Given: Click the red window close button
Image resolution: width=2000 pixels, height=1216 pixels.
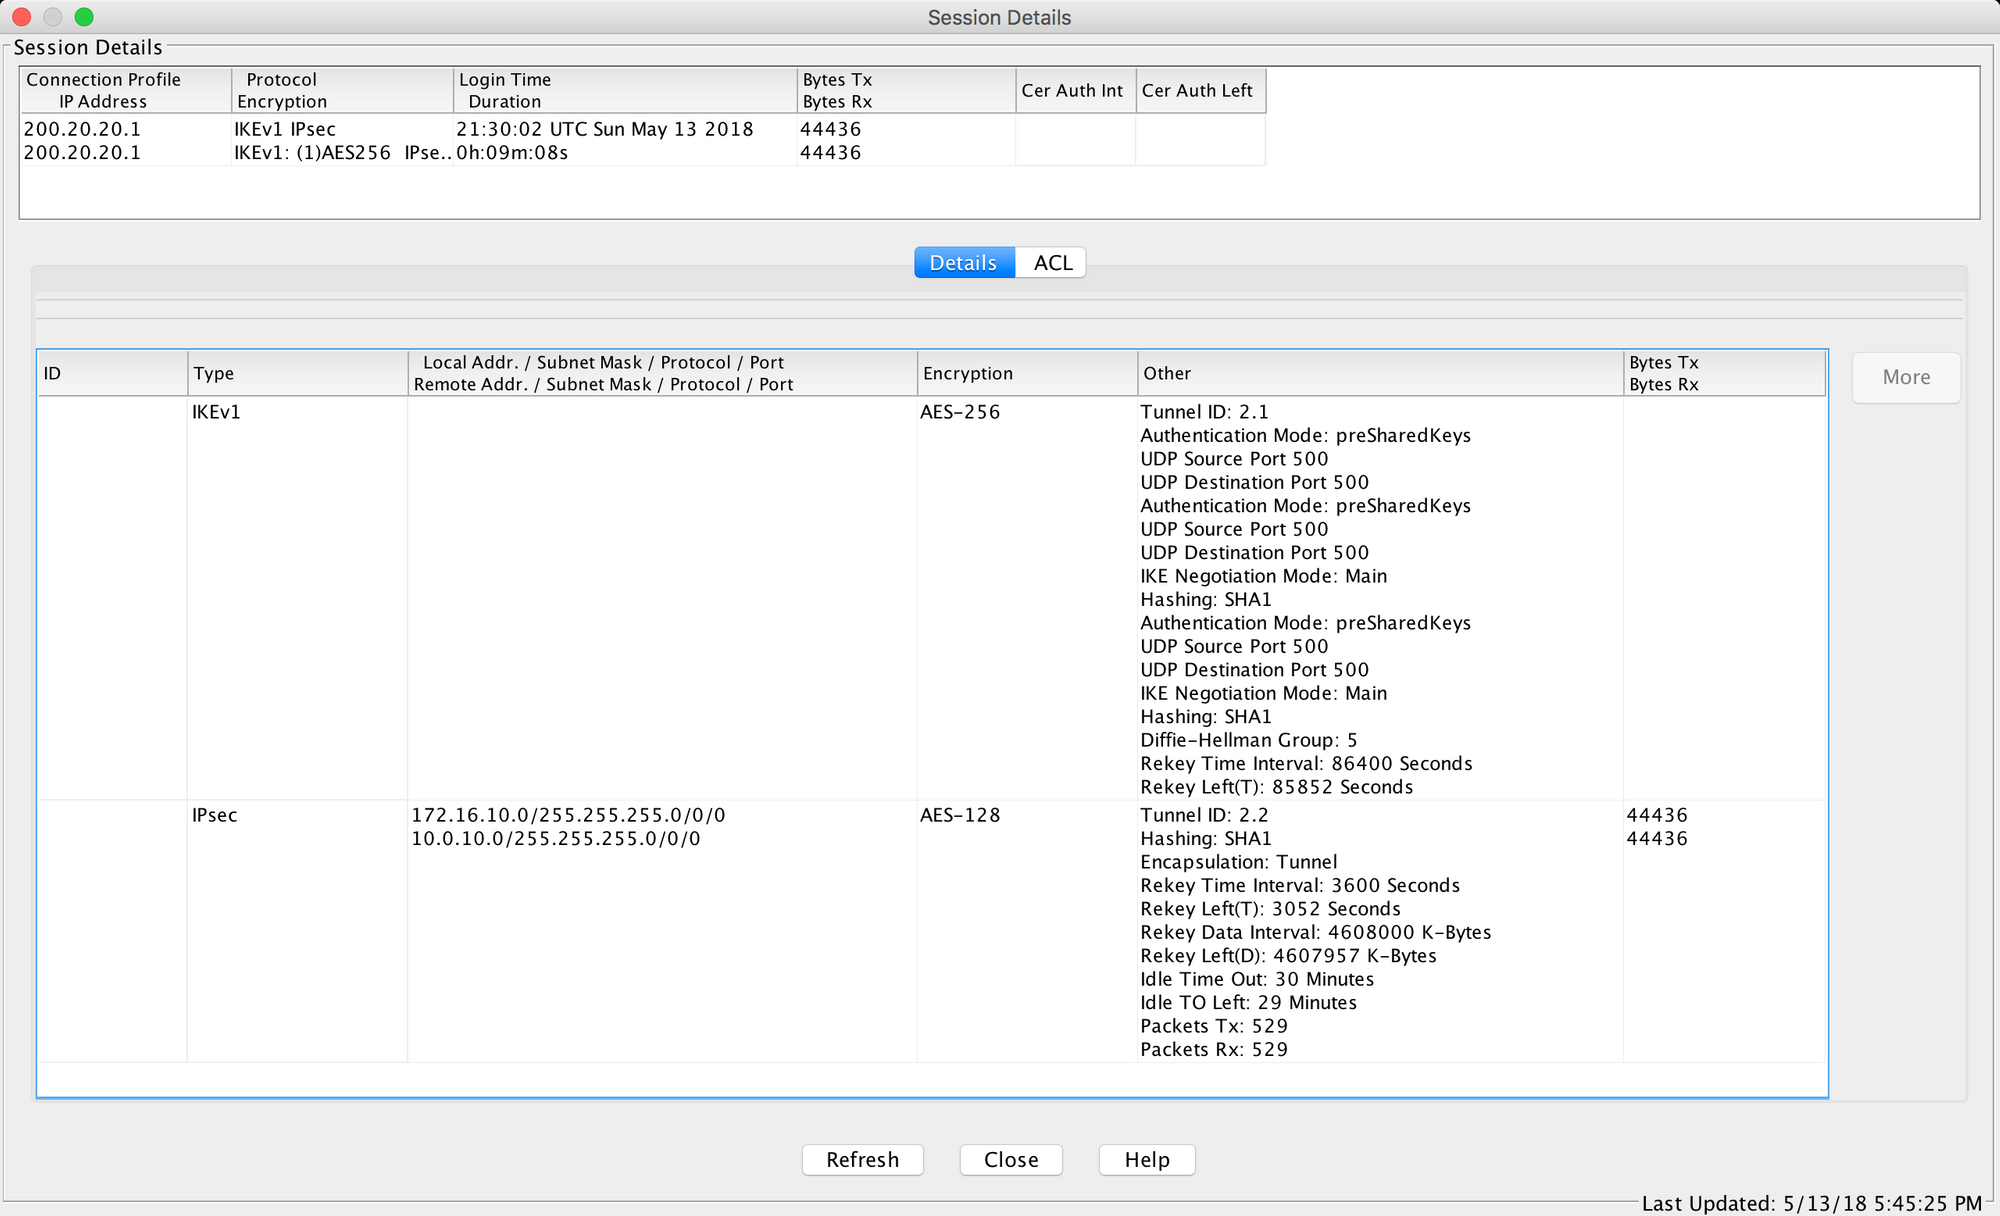Looking at the screenshot, I should 22,17.
